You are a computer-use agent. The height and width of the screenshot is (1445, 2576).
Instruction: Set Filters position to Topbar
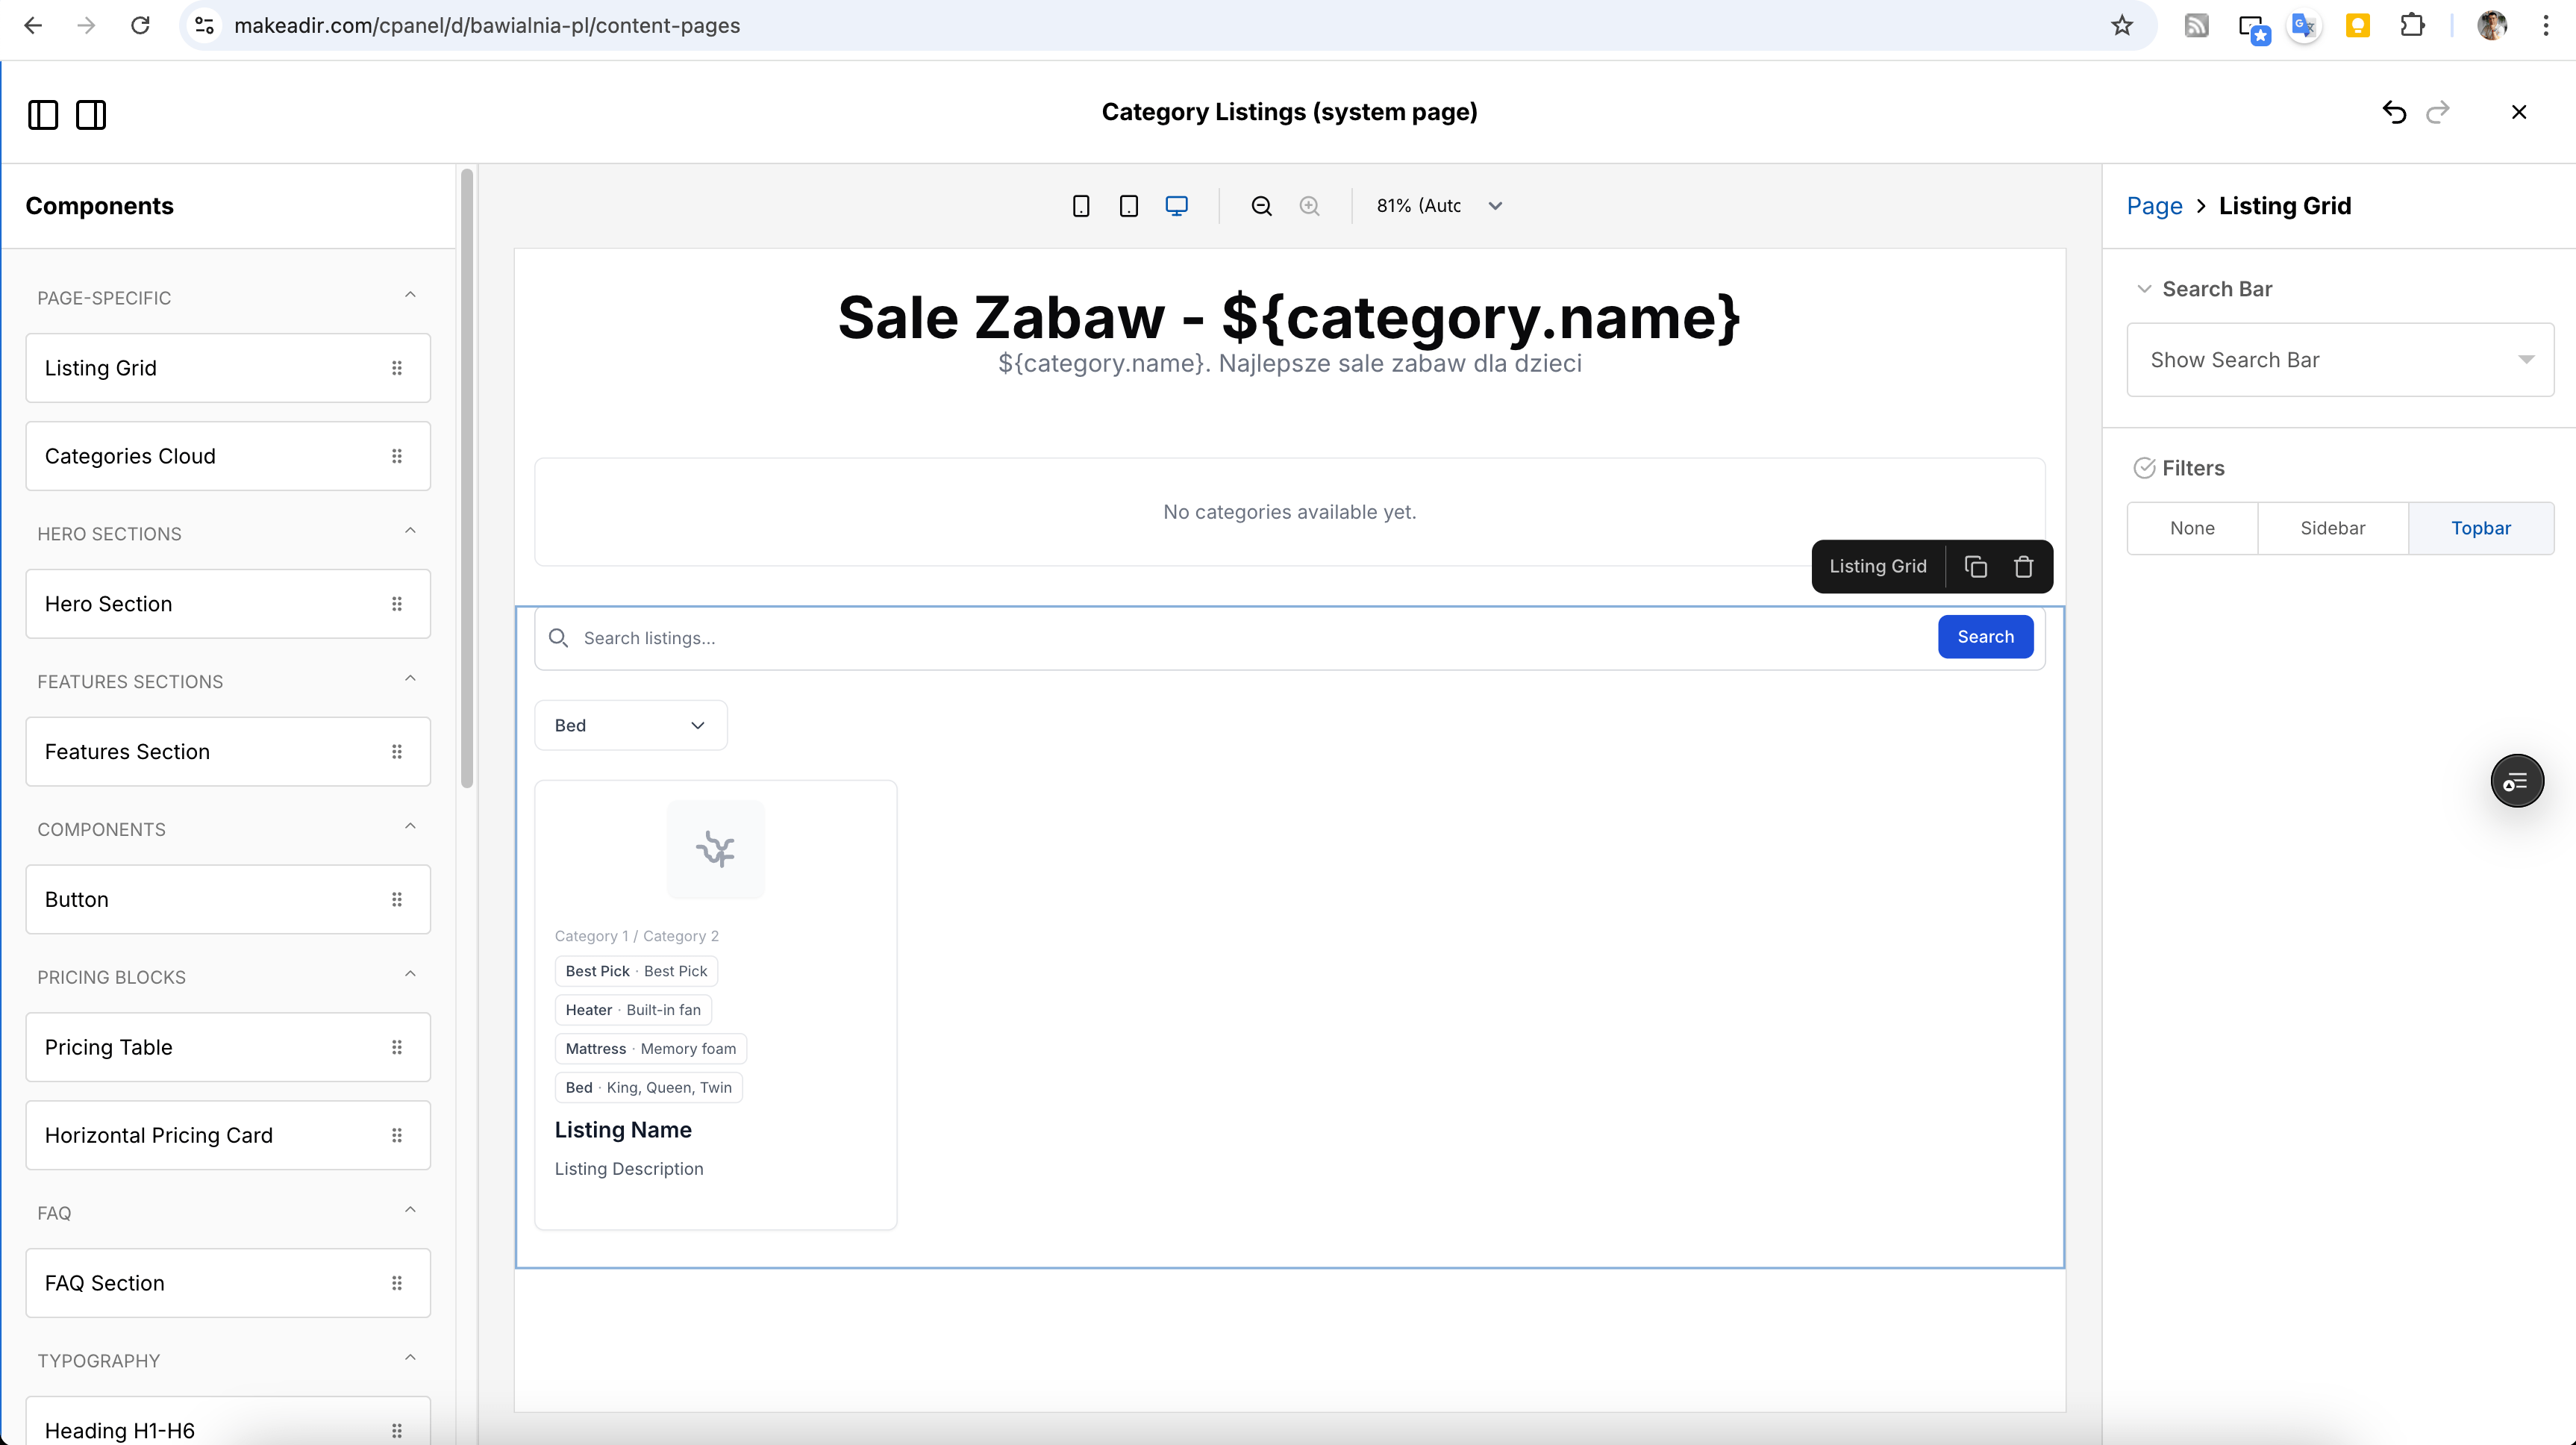coord(2480,528)
